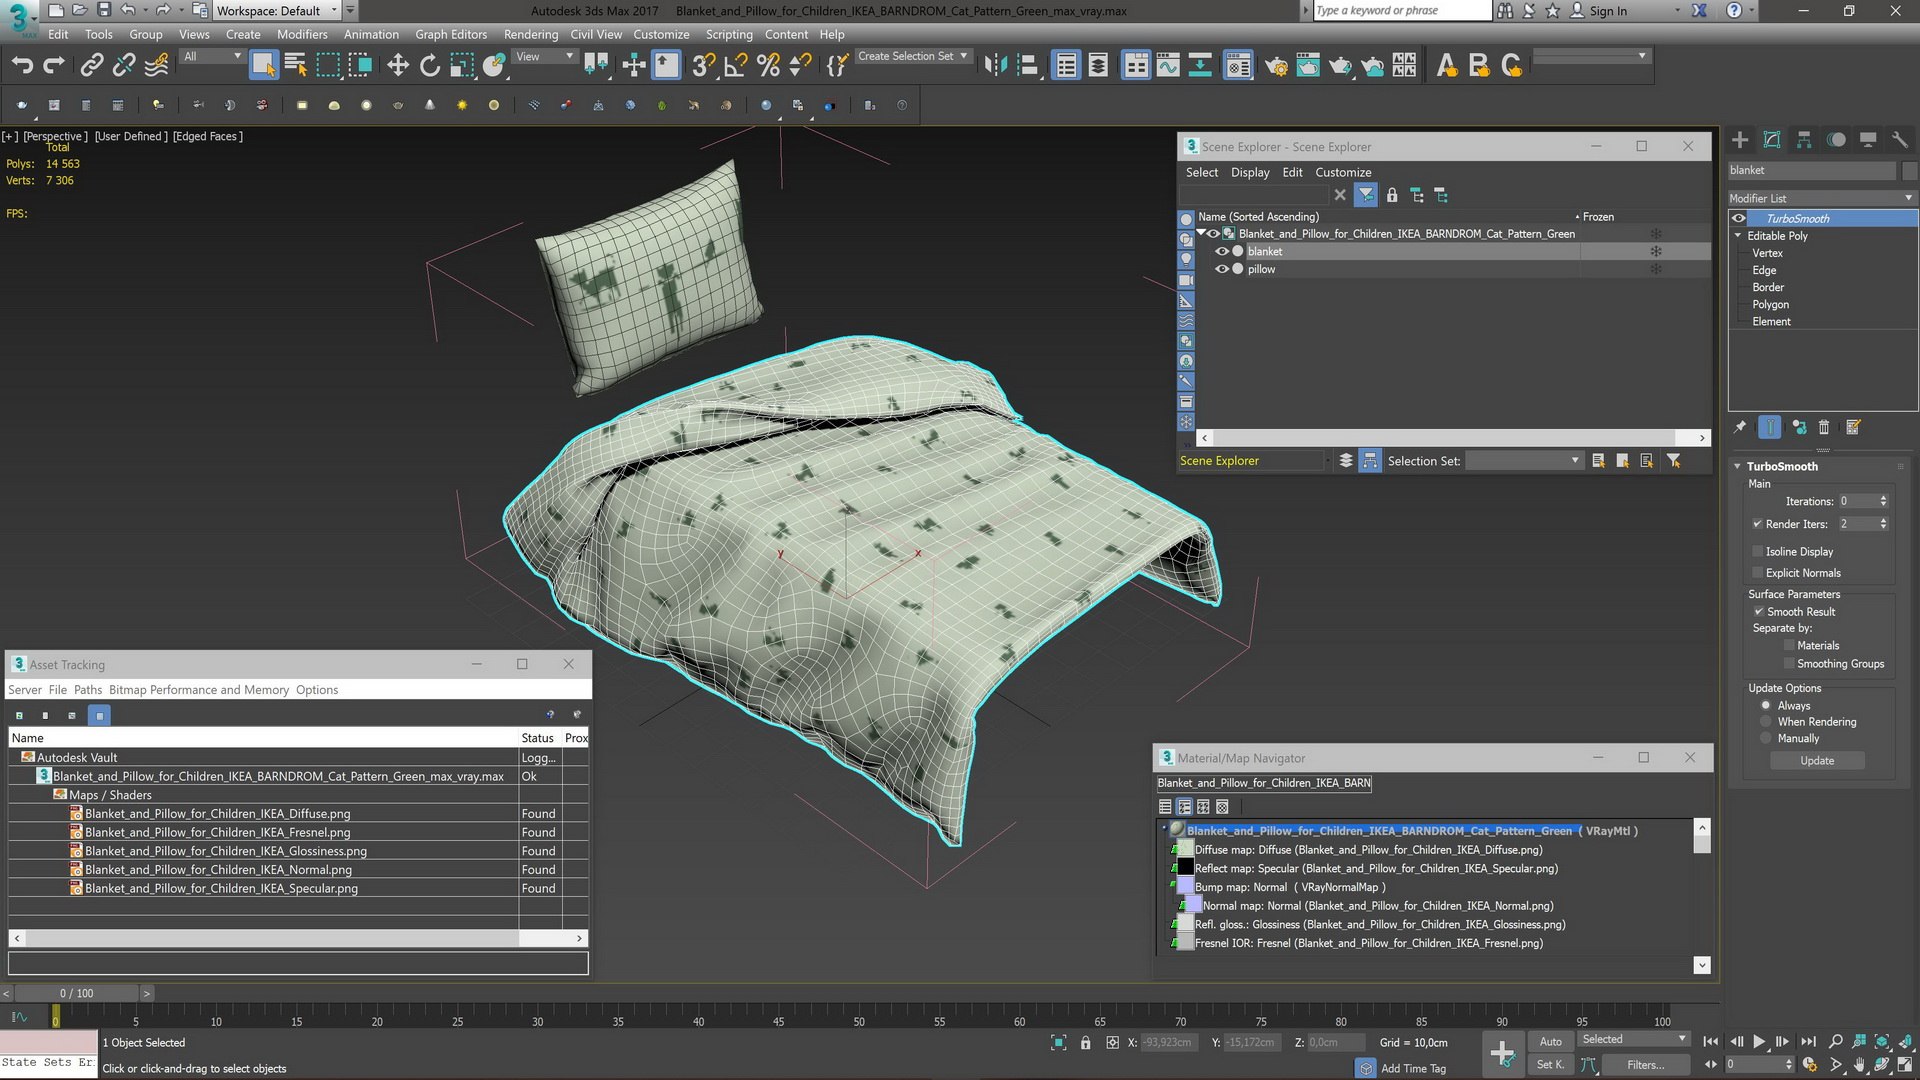Screen dimensions: 1920x1080
Task: Toggle the Auto key button
Action: [1550, 1042]
